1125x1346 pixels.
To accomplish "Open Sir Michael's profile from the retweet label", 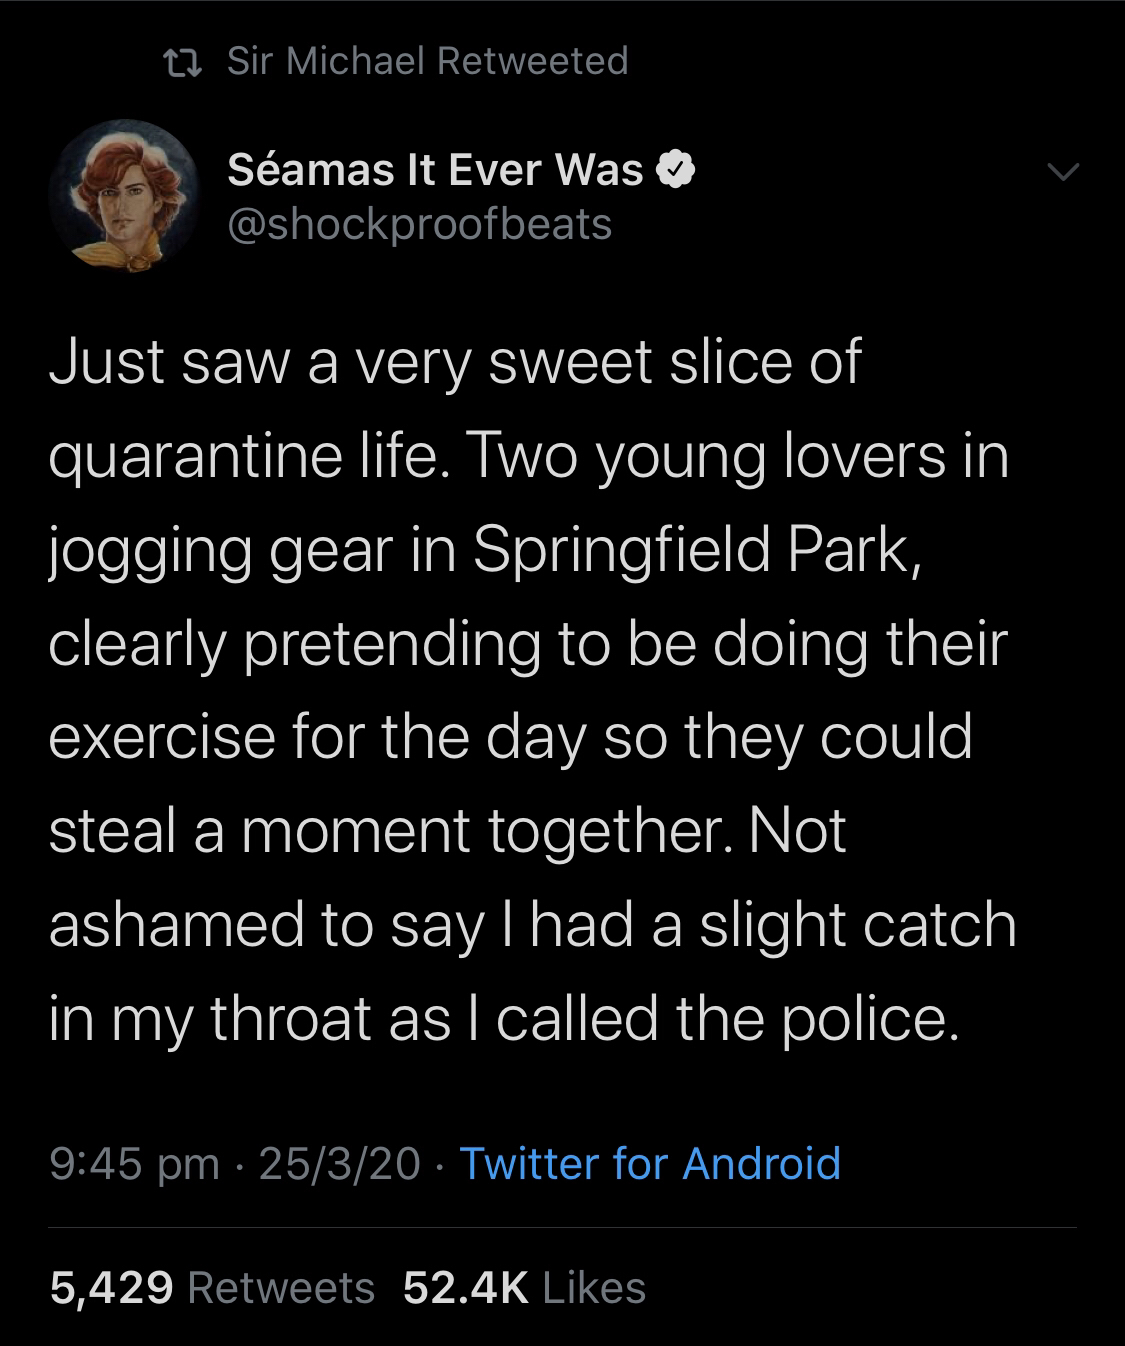I will [x=327, y=62].
